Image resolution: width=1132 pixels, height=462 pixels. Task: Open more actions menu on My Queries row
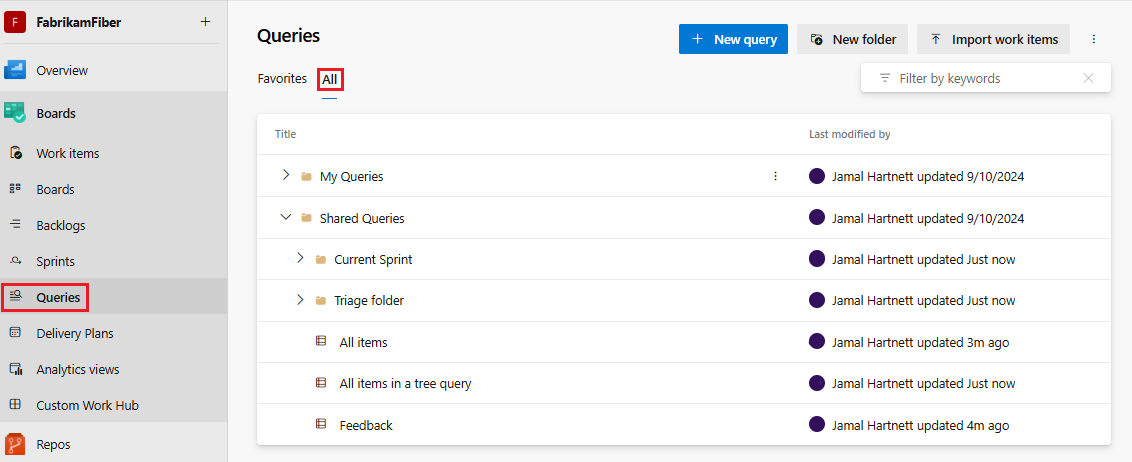click(775, 176)
